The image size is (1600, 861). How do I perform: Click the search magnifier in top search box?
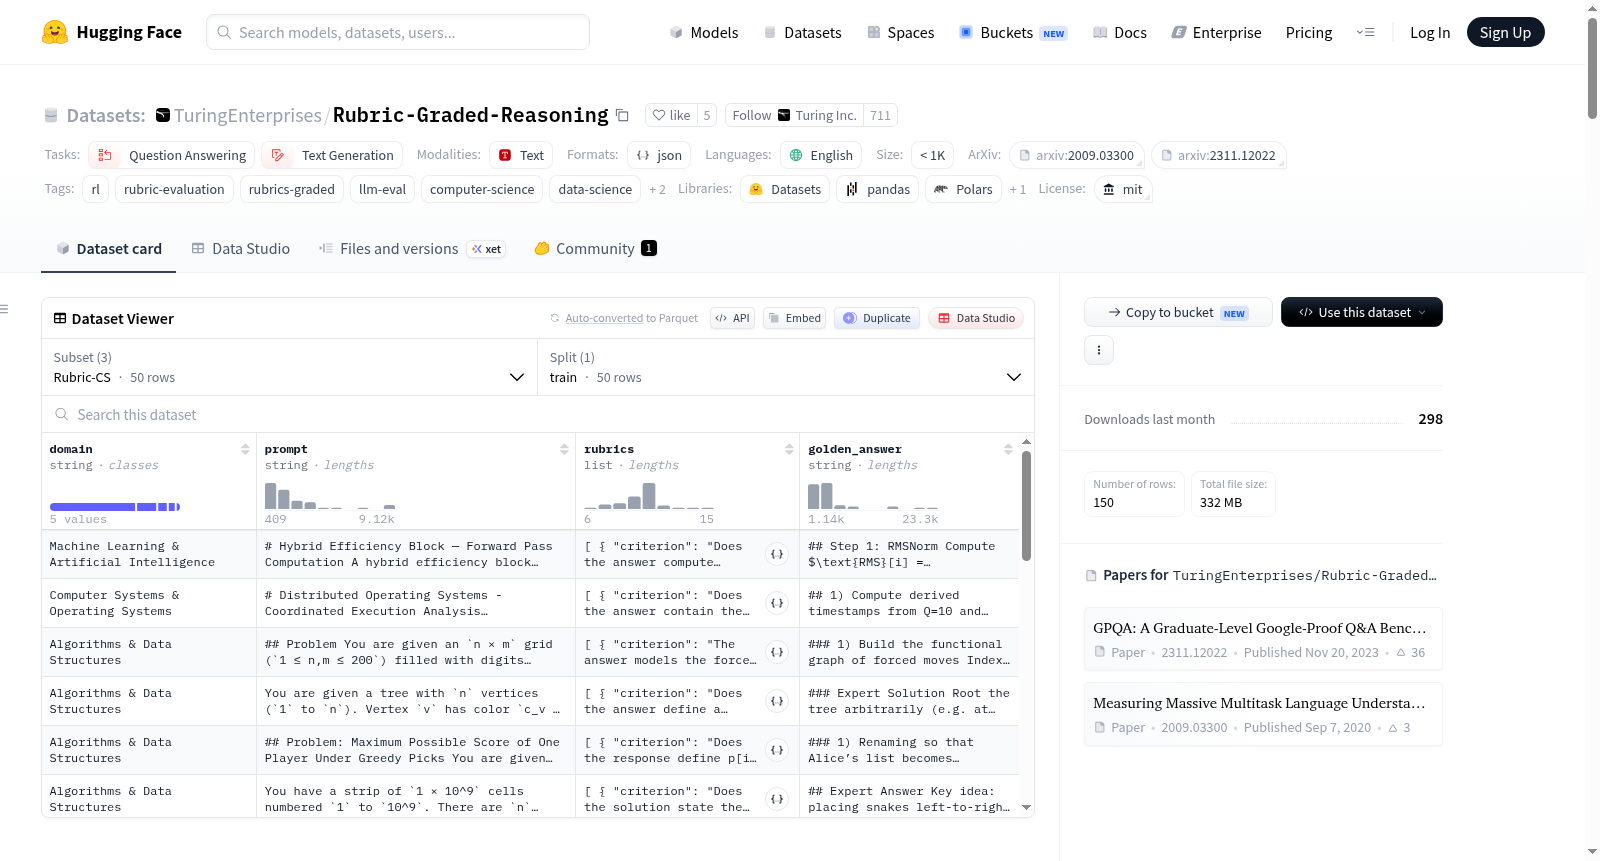[224, 32]
